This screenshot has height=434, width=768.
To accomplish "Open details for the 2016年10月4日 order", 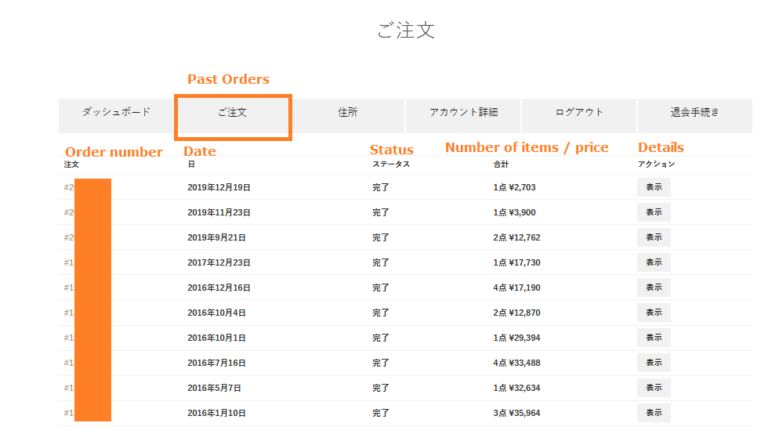I will coord(653,312).
